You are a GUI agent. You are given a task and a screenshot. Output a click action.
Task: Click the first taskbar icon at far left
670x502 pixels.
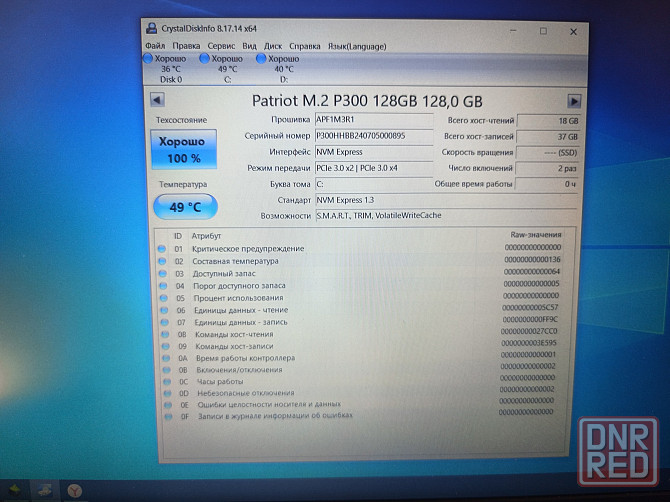15,490
